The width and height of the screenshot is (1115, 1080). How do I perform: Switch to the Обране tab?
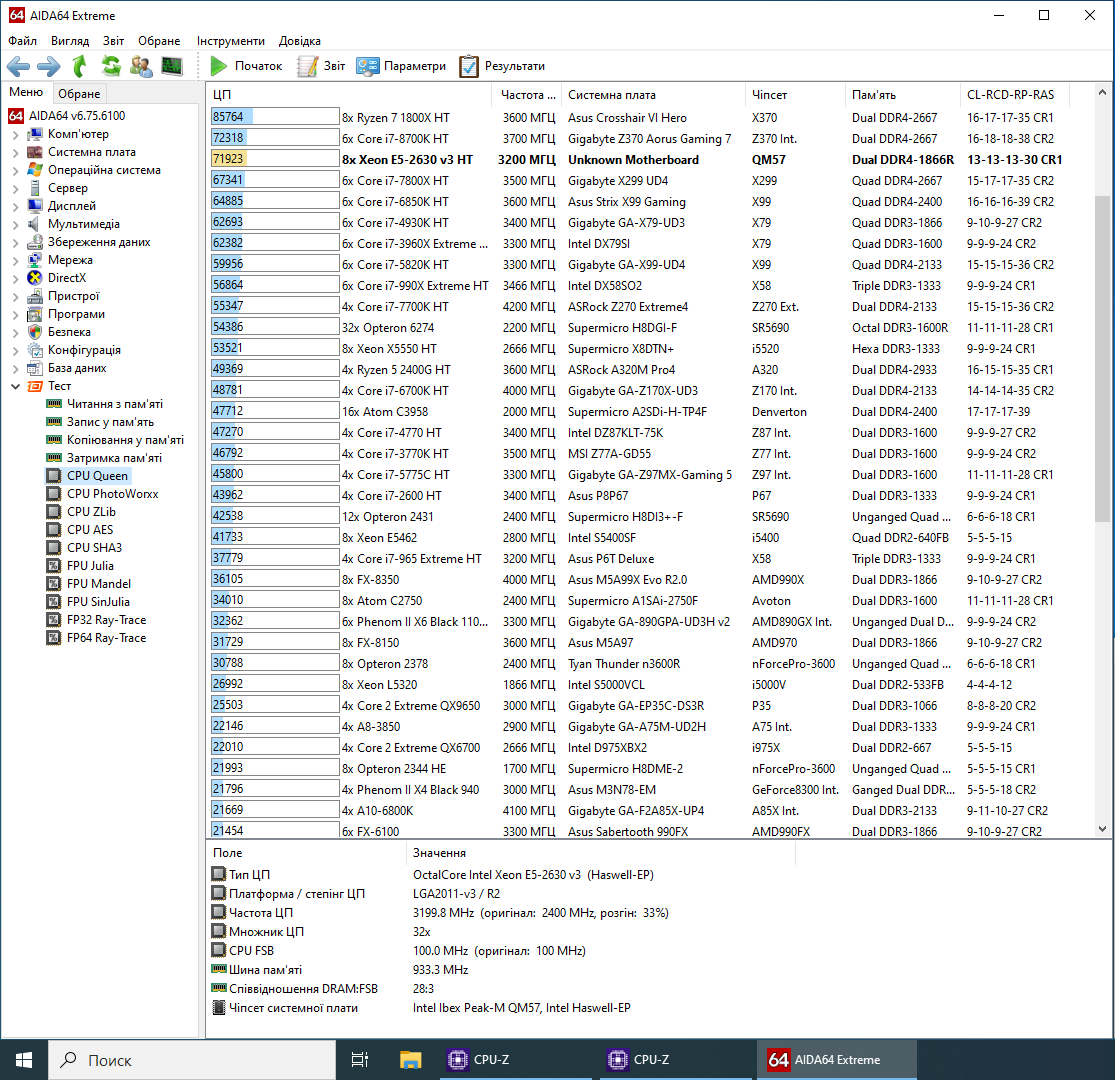(x=79, y=94)
